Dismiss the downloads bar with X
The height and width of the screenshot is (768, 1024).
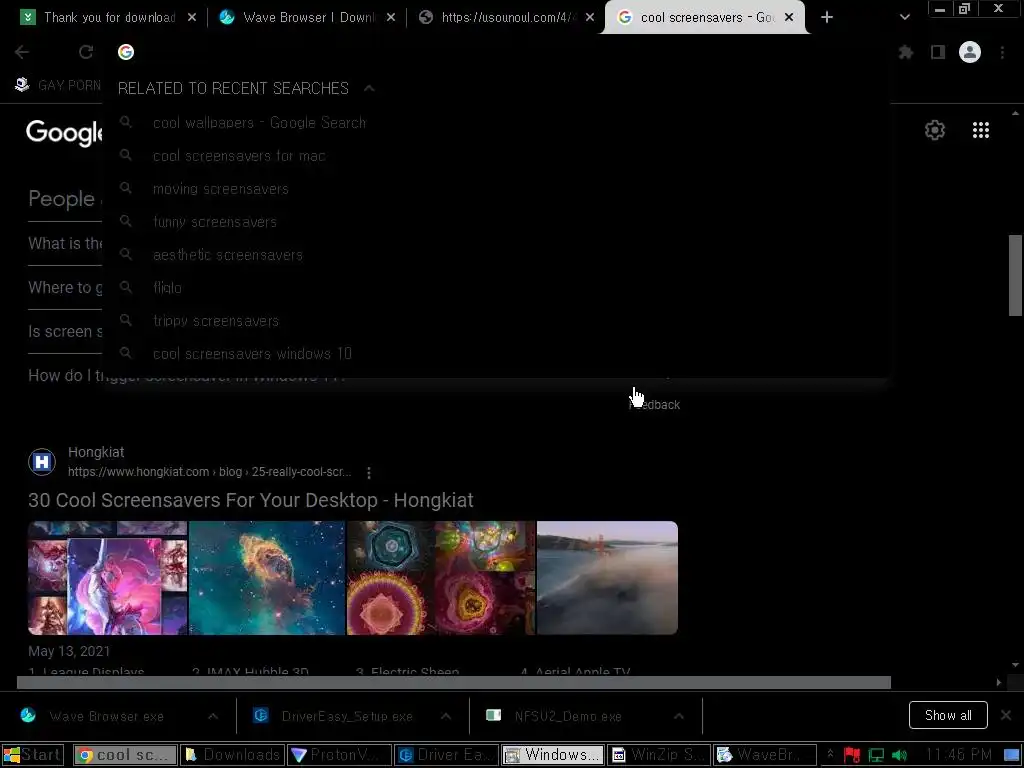click(x=1006, y=716)
